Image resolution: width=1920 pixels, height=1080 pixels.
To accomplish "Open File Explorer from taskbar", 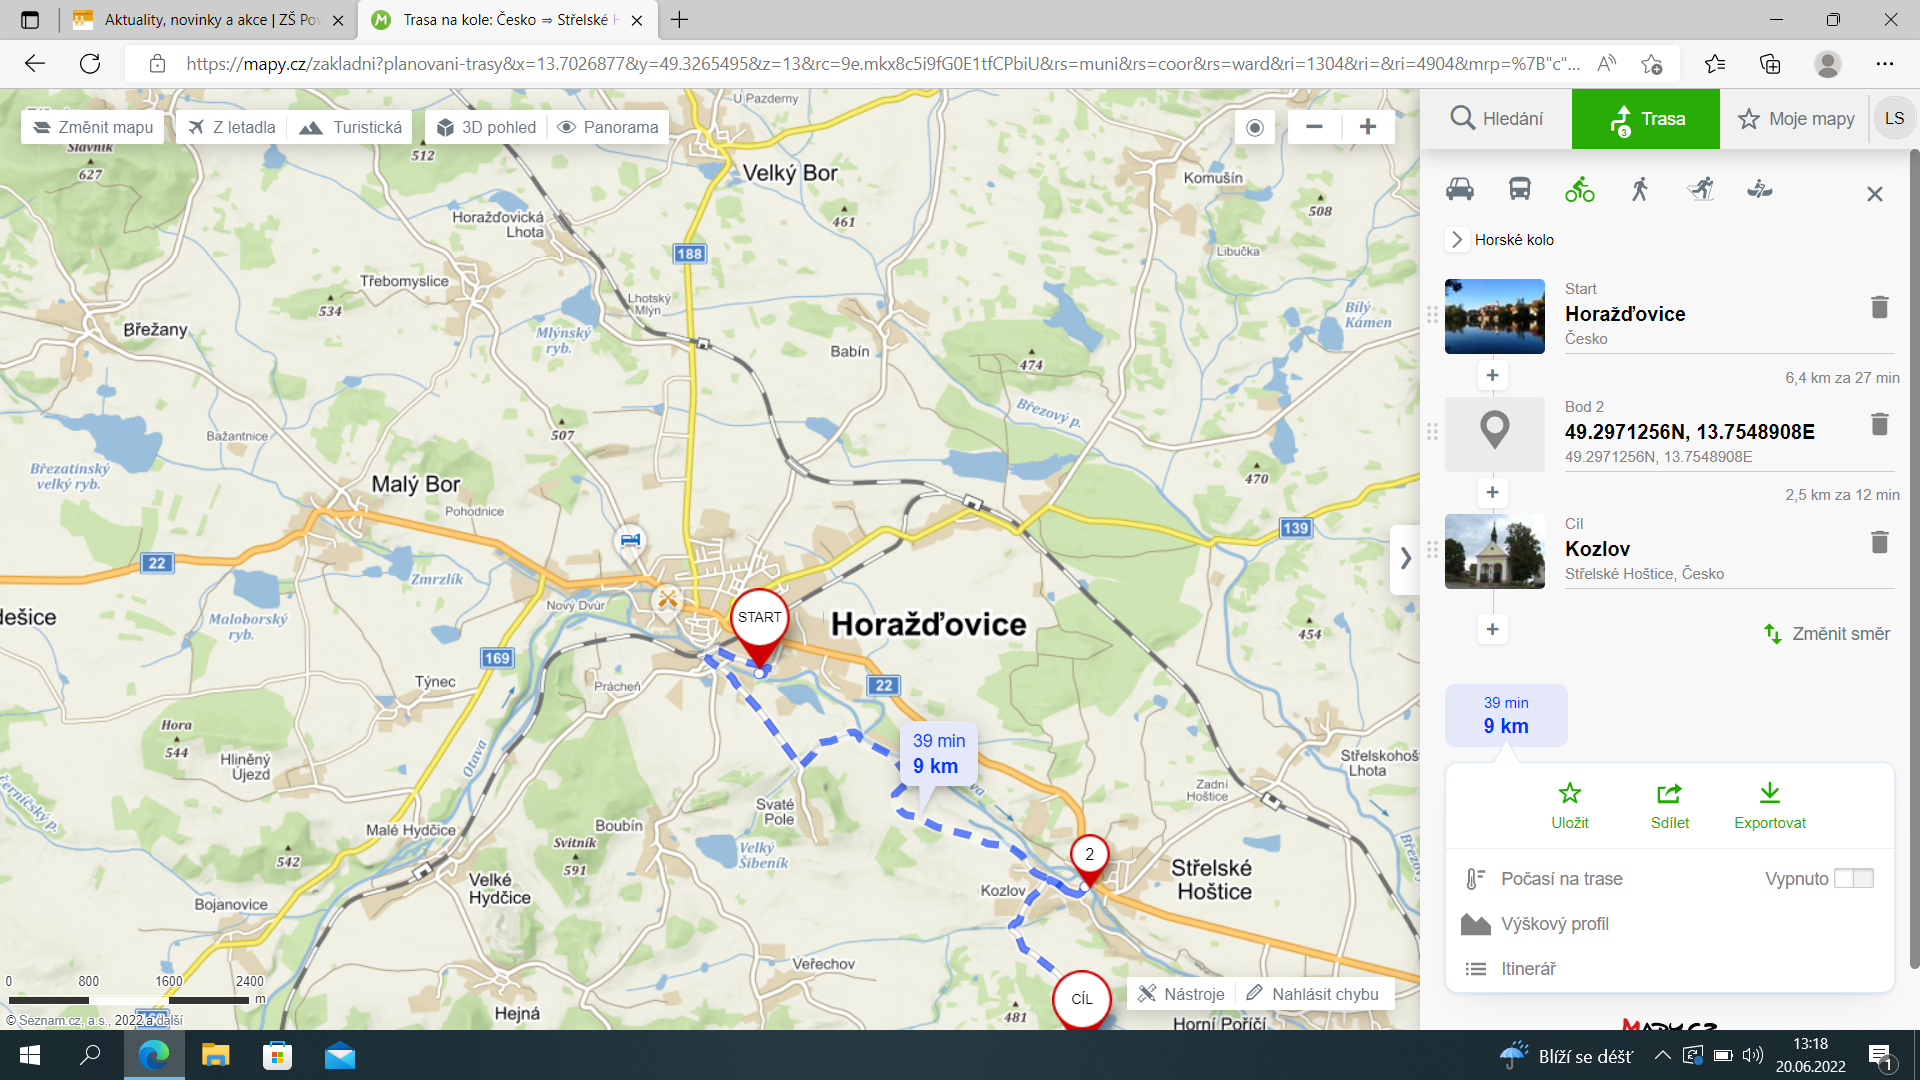I will [x=215, y=1055].
